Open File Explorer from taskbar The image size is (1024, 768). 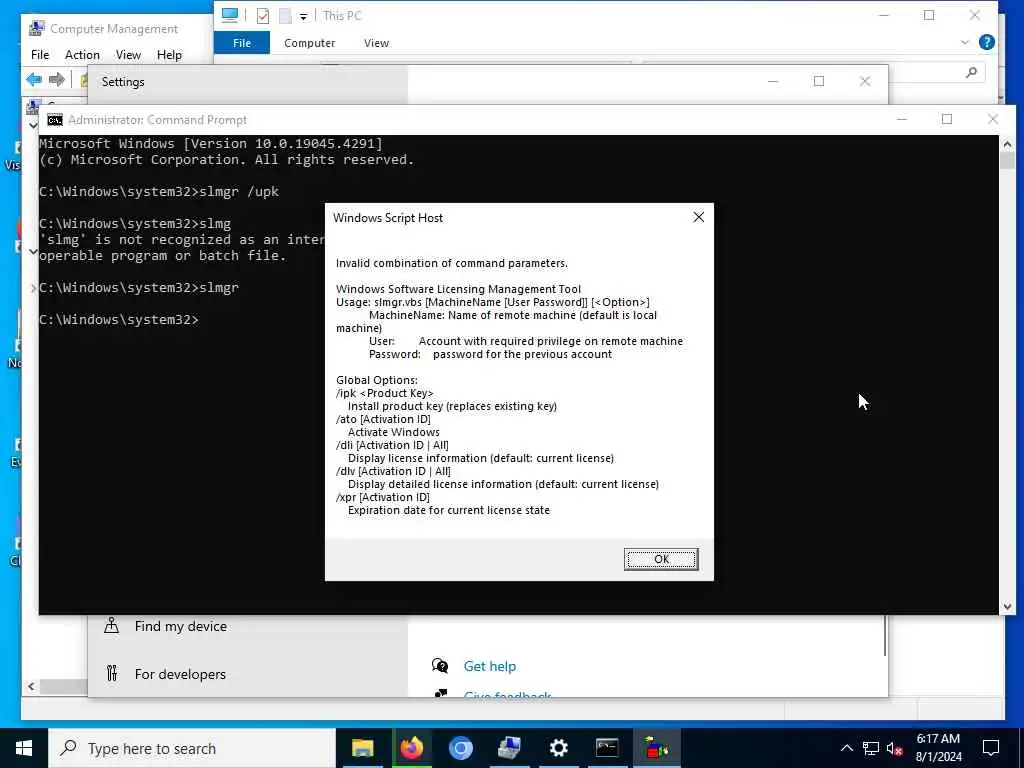pyautogui.click(x=362, y=748)
